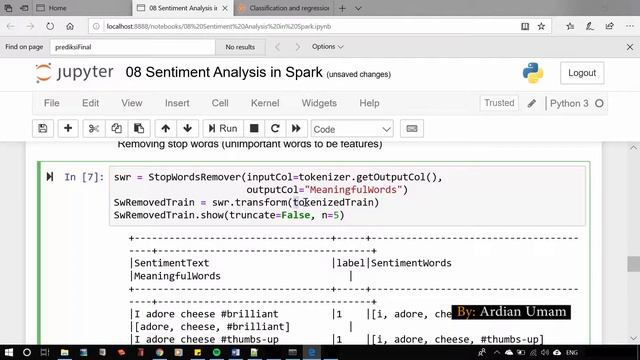This screenshot has width=640, height=360.
Task: Open a new browser tab
Action: pyautogui.click(x=342, y=8)
